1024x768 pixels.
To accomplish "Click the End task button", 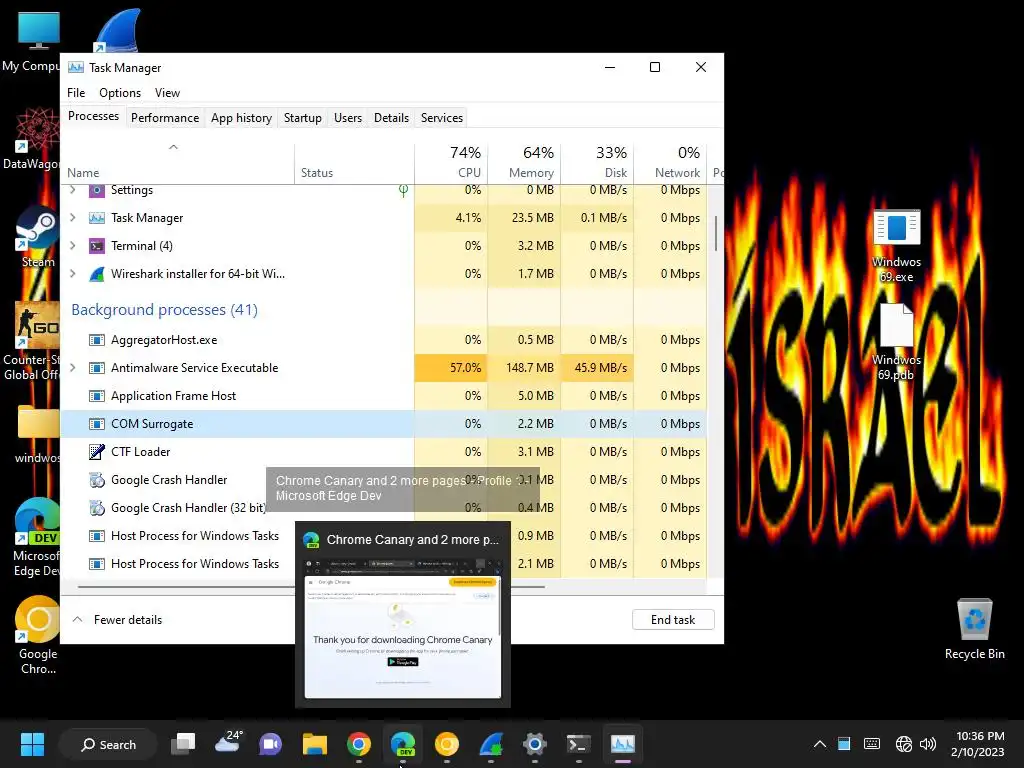I will pos(673,620).
